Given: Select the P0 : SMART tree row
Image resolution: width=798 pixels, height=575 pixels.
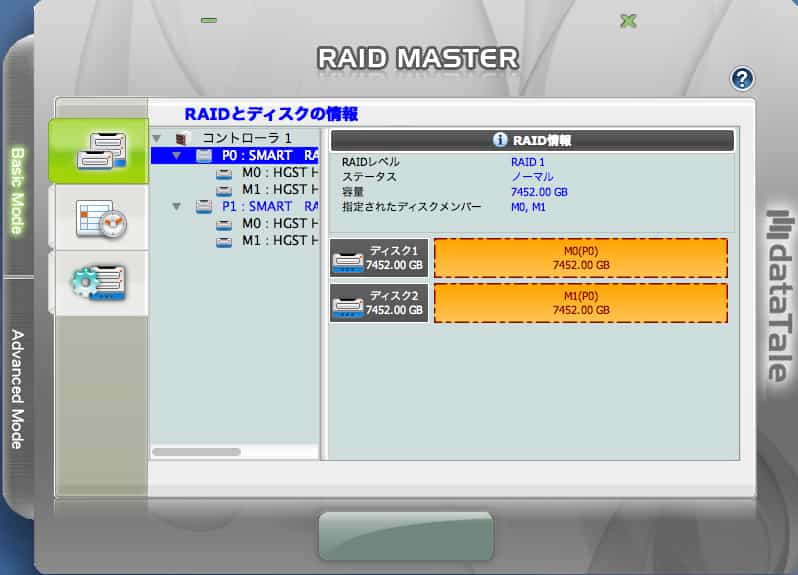Looking at the screenshot, I should pos(235,155).
